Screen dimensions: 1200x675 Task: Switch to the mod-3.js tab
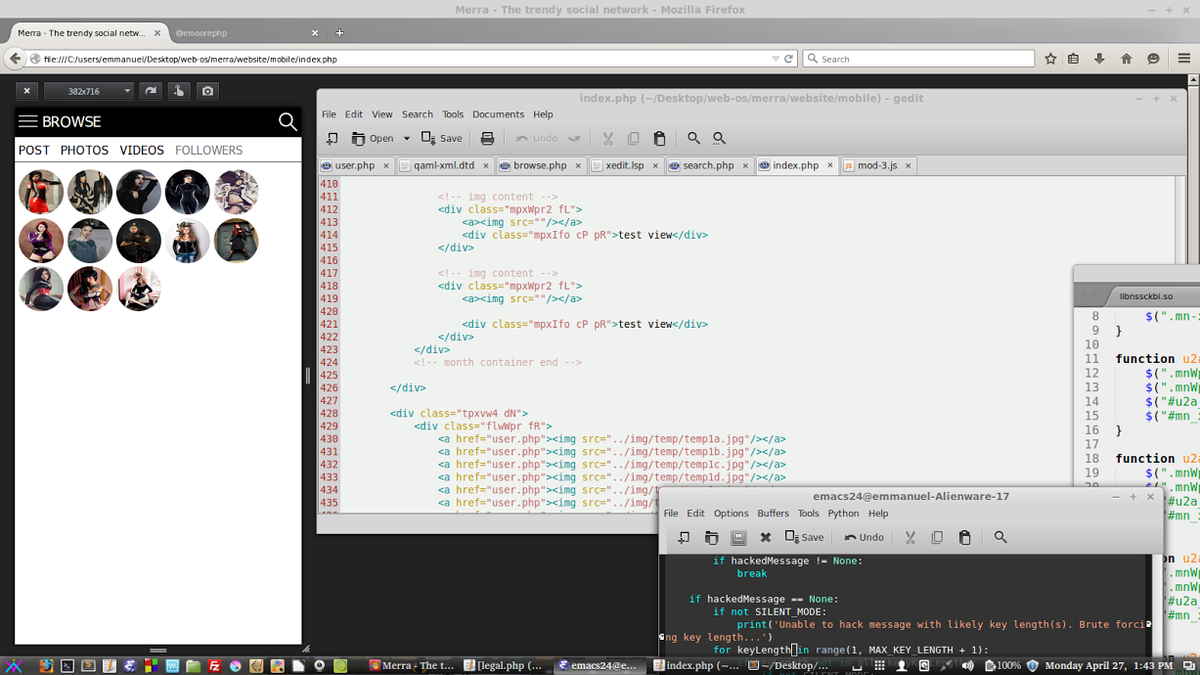[877, 165]
